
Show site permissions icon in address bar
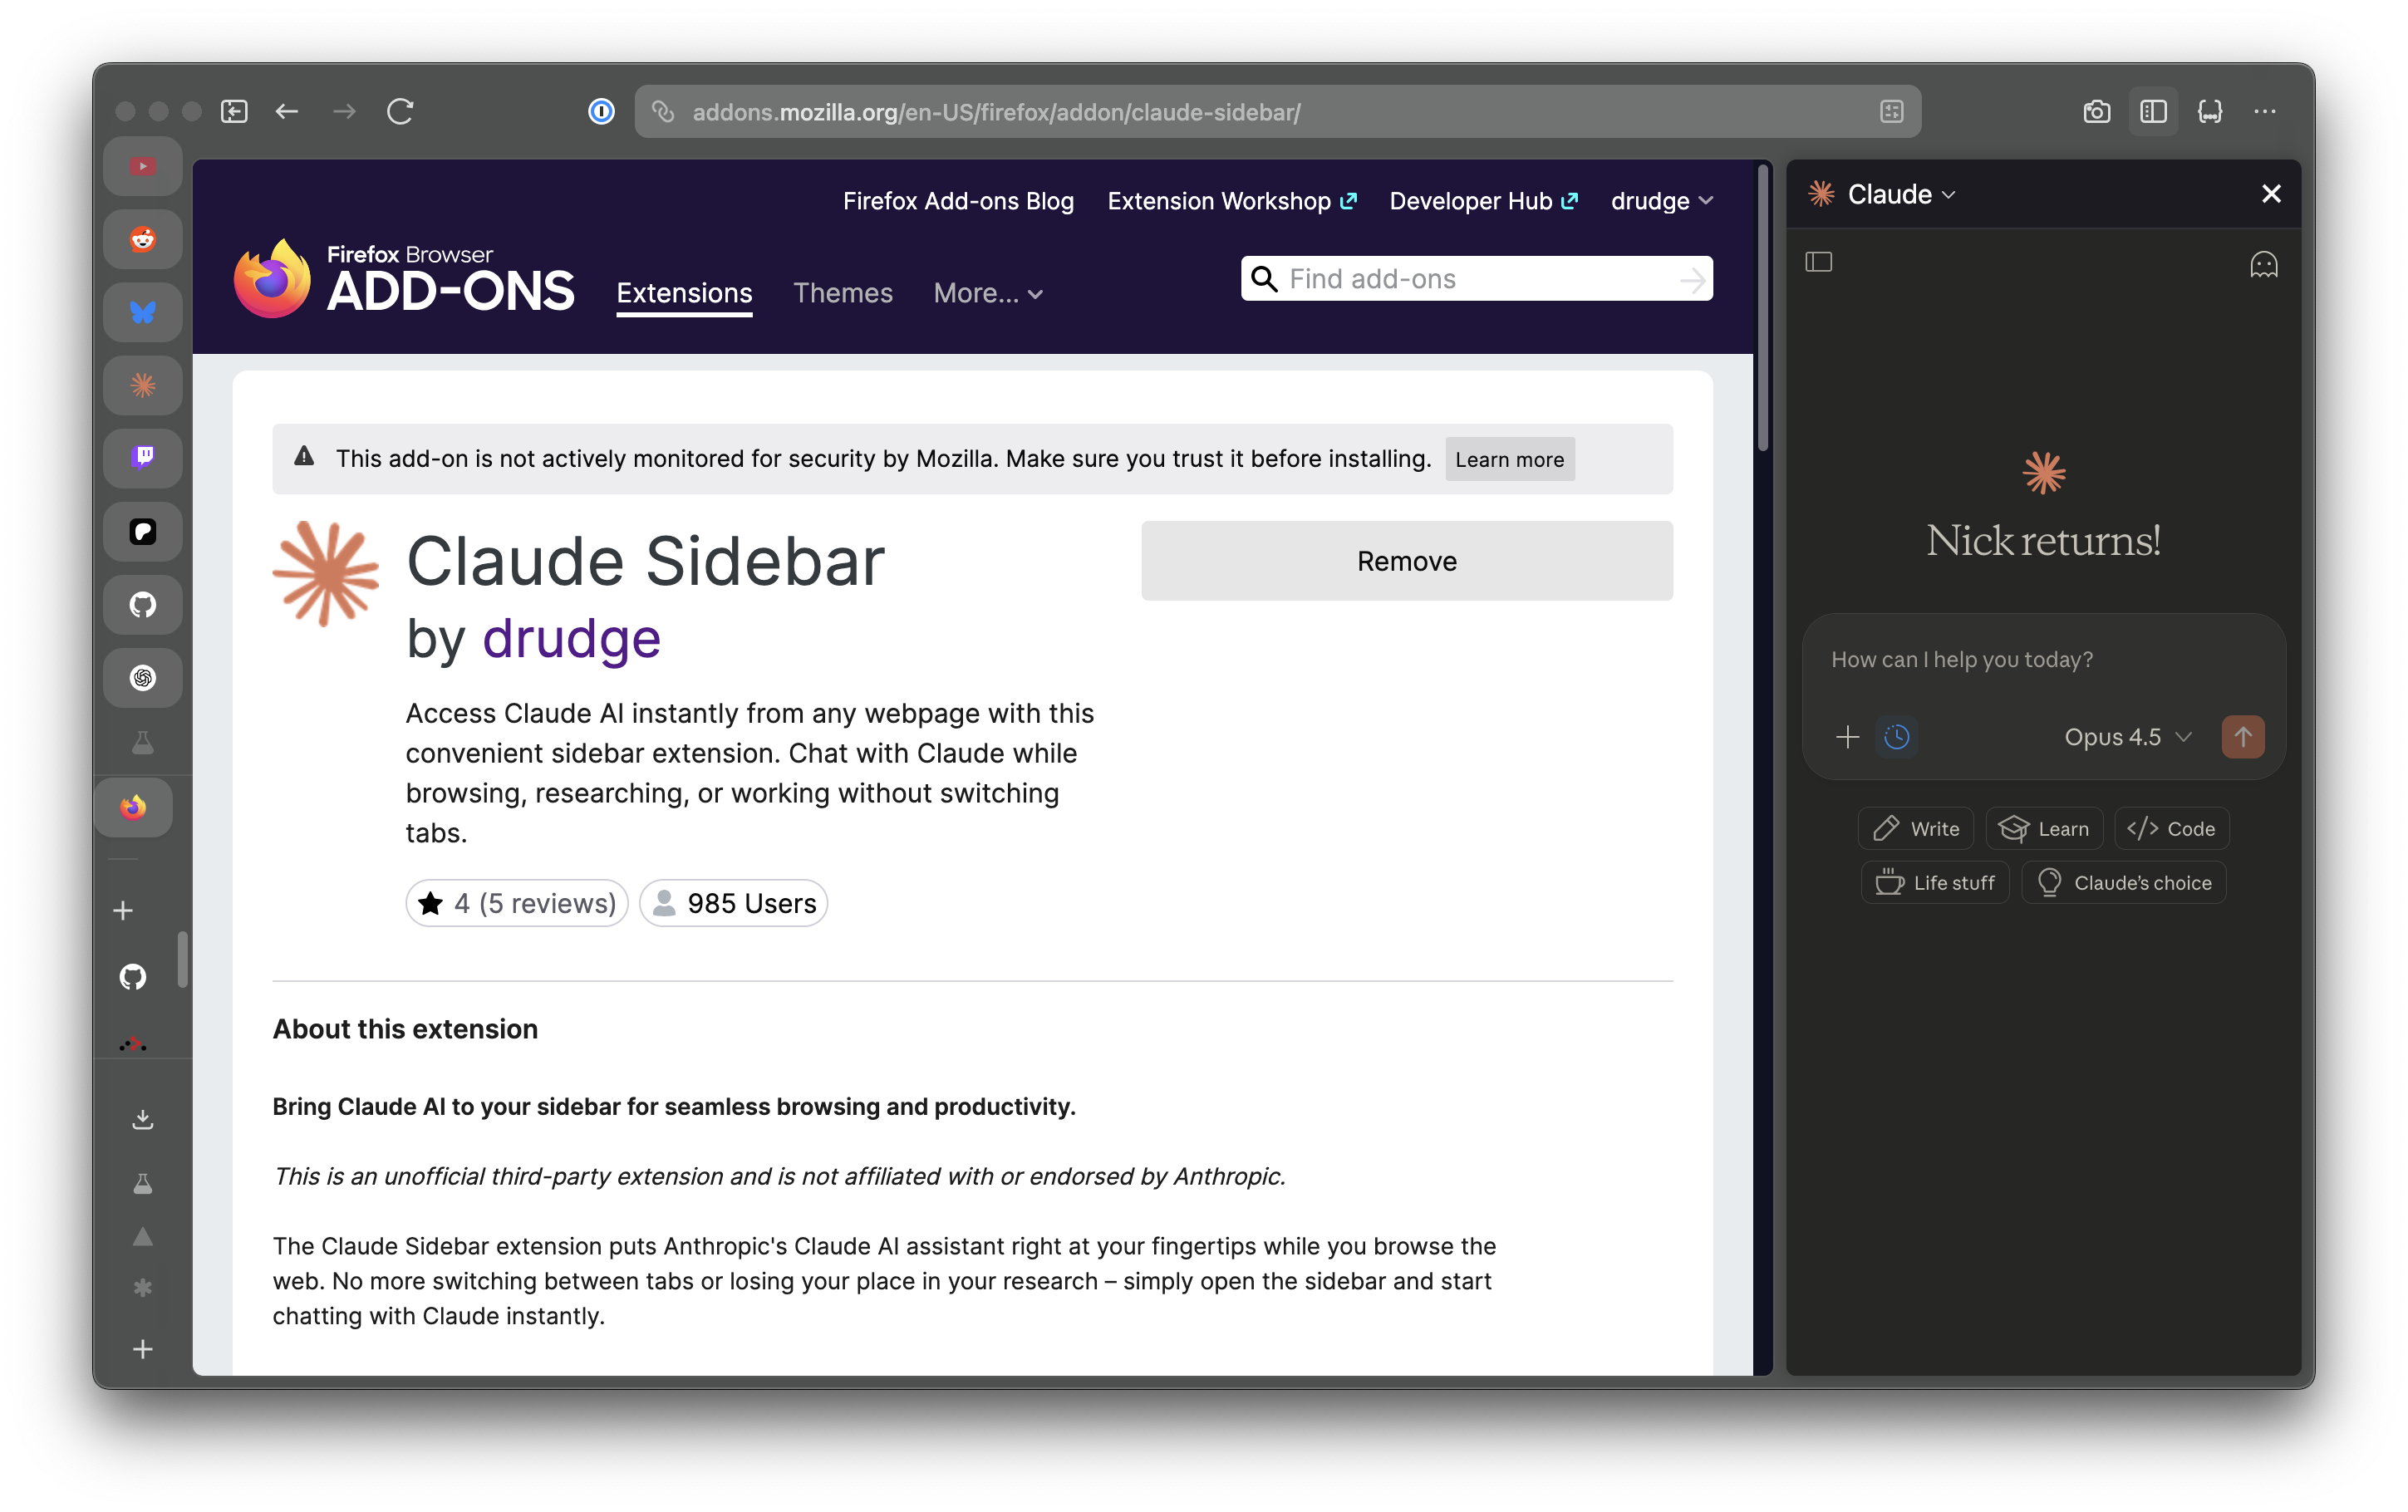coord(663,111)
